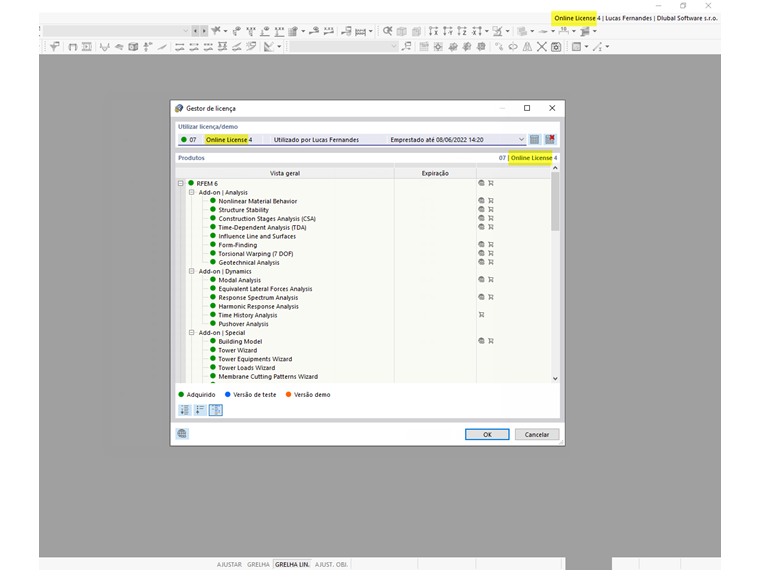This screenshot has width=760, height=570.
Task: Click globe icon for Construction Stages Analysis
Action: (481, 218)
